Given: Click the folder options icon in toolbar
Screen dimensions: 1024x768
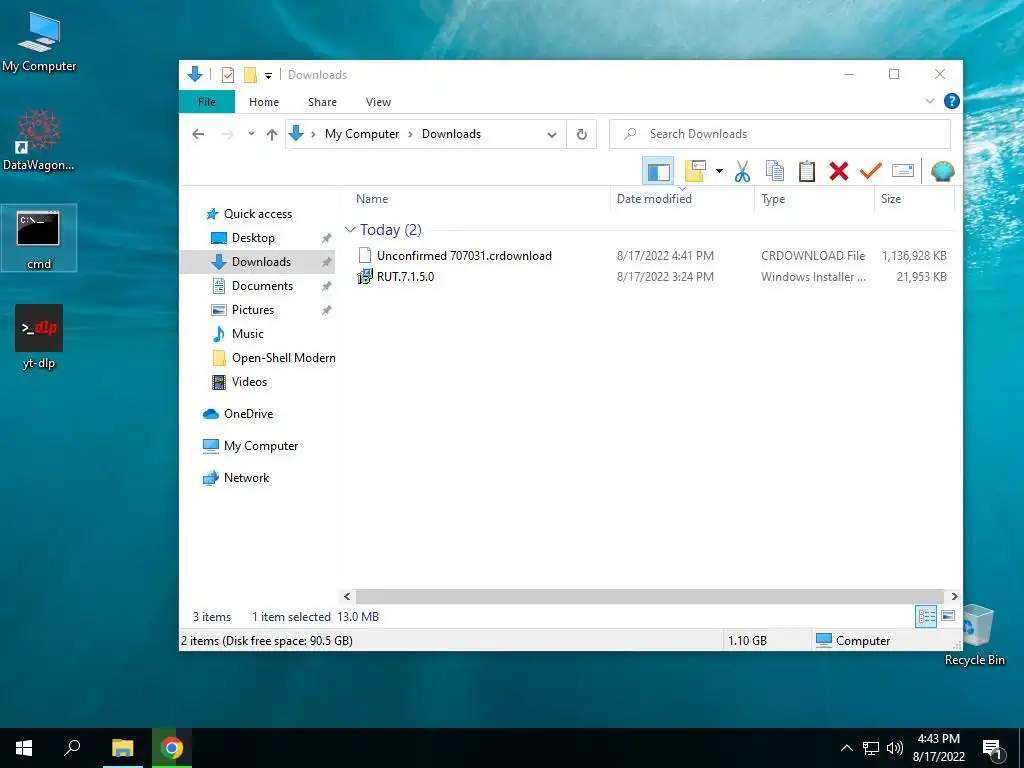Looking at the screenshot, I should point(696,171).
